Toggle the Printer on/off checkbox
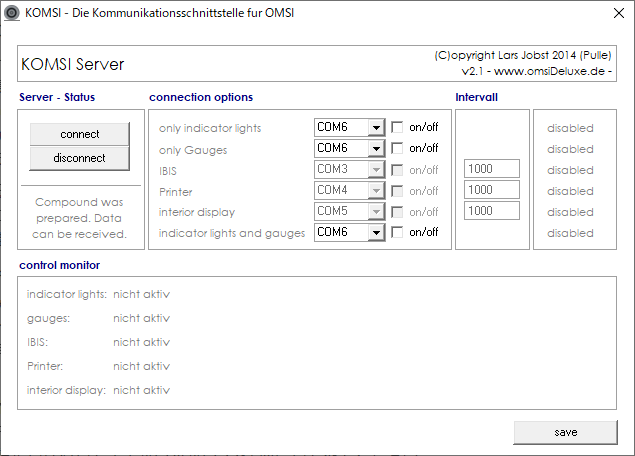The image size is (635, 456). (397, 191)
